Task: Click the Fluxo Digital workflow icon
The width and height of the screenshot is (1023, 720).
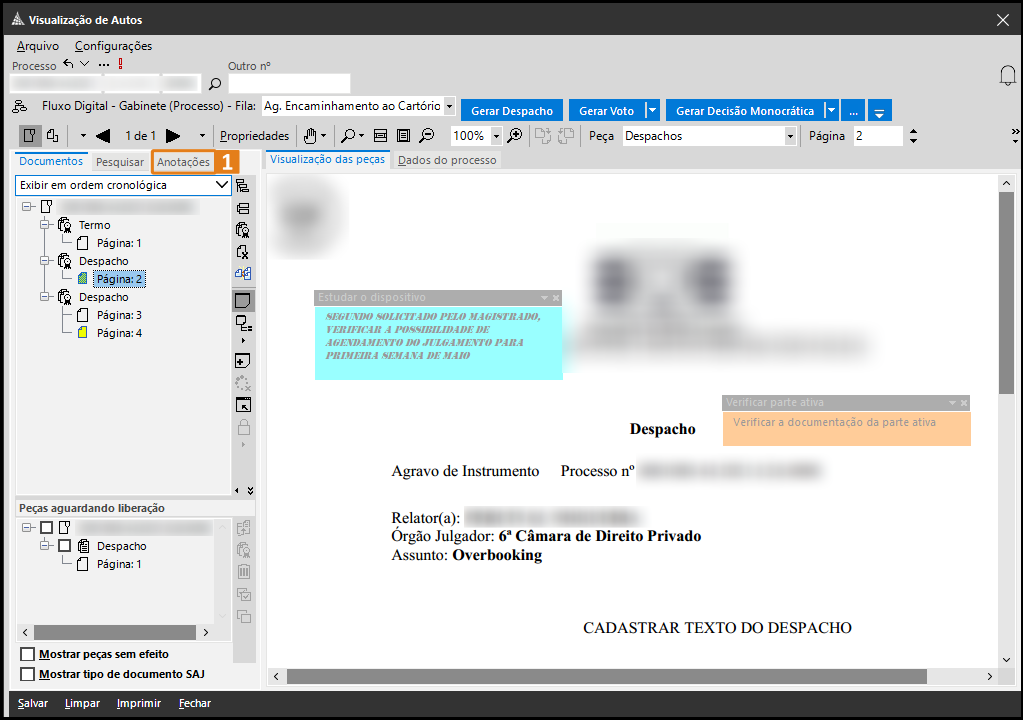Action: tap(20, 106)
